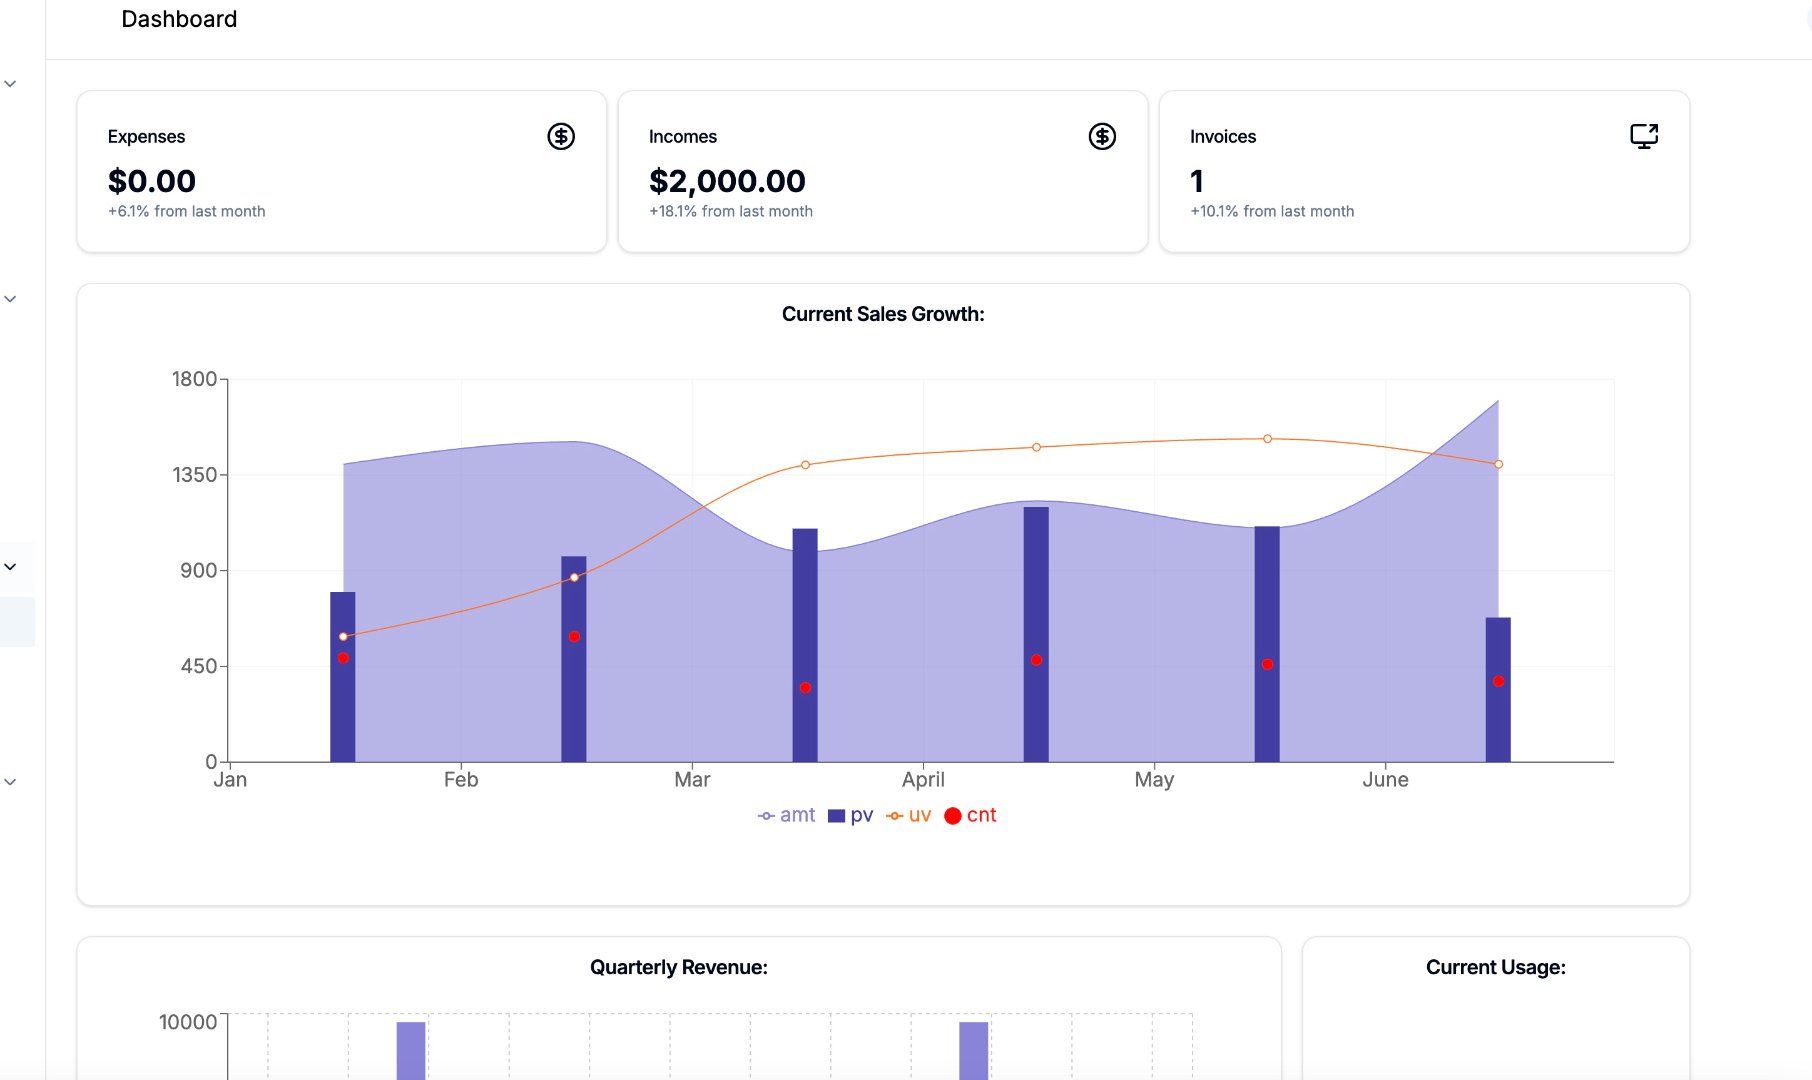Click the +10.1% from last month text
This screenshot has width=1812, height=1080.
(1272, 211)
